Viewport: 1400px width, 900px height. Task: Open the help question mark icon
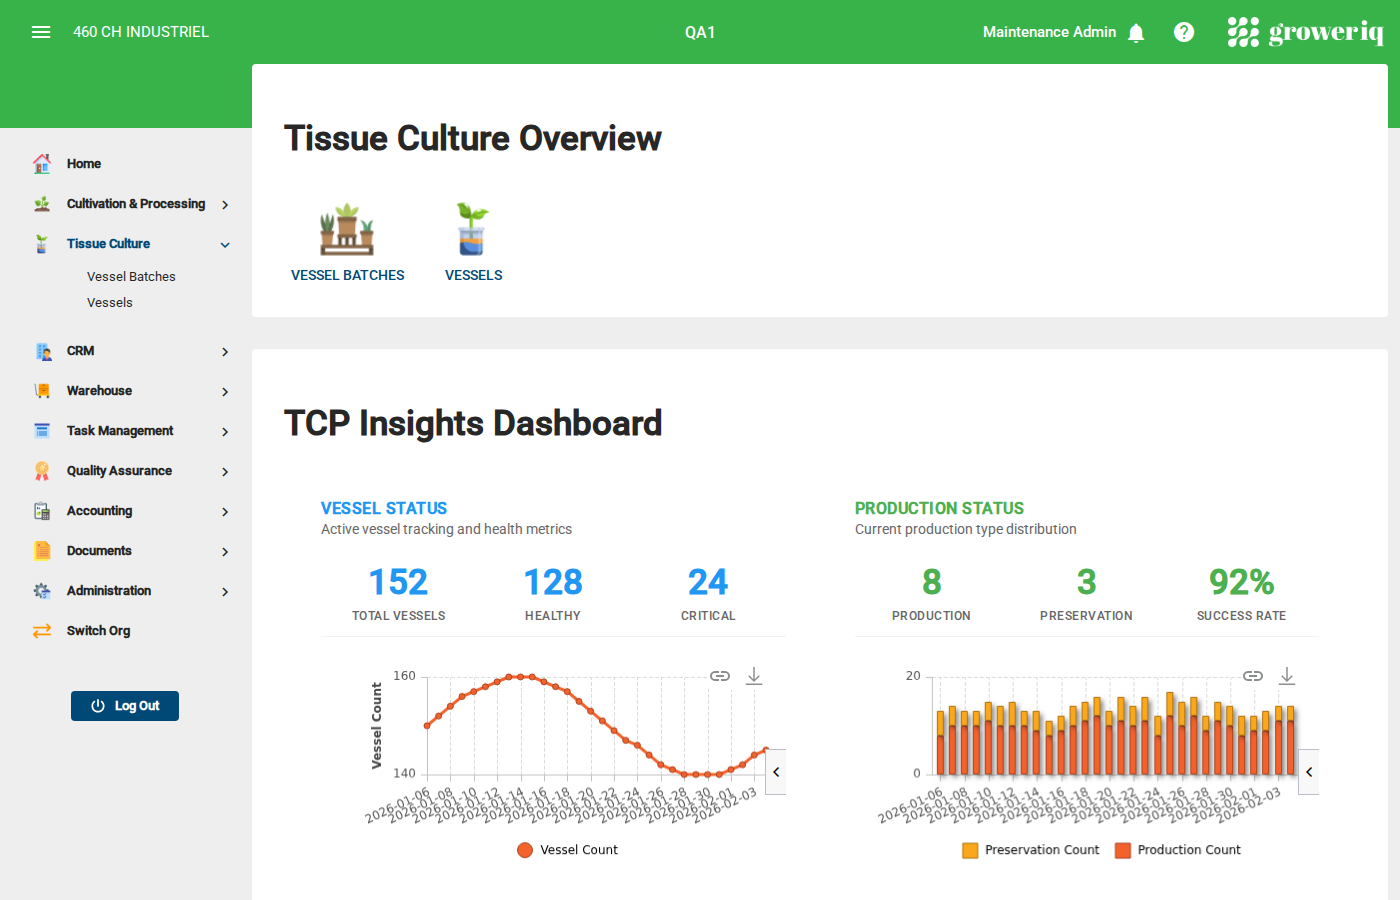[1184, 32]
